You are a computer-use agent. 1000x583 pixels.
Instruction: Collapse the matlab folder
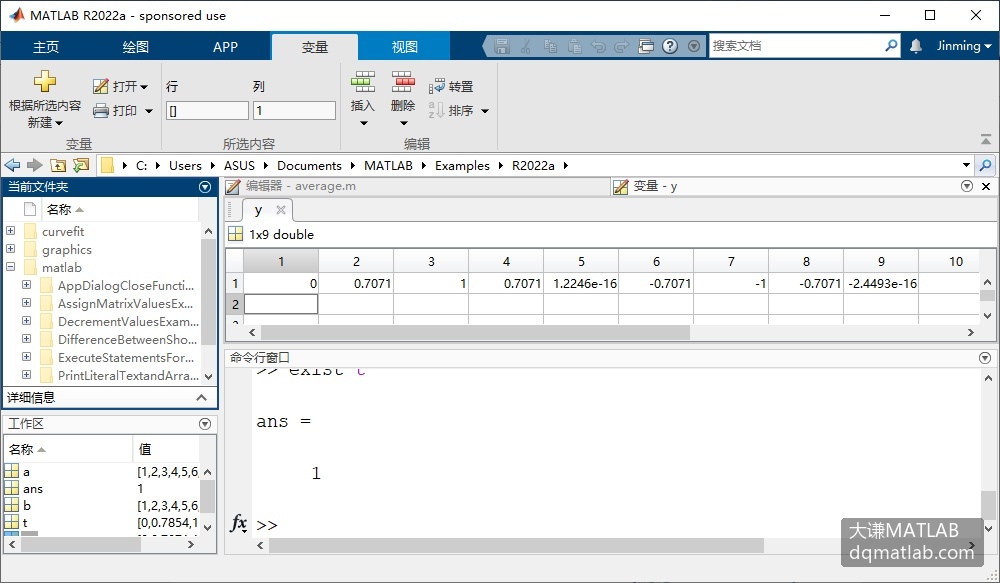(10, 267)
